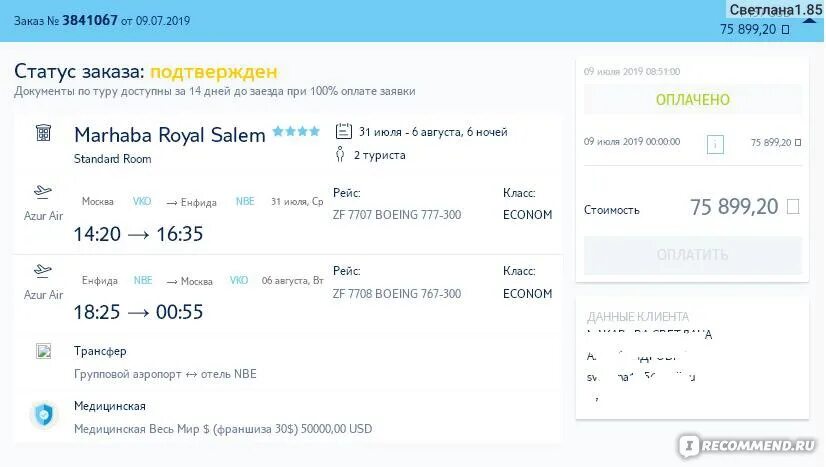
Task: Click order number 3841067
Action: click(90, 20)
